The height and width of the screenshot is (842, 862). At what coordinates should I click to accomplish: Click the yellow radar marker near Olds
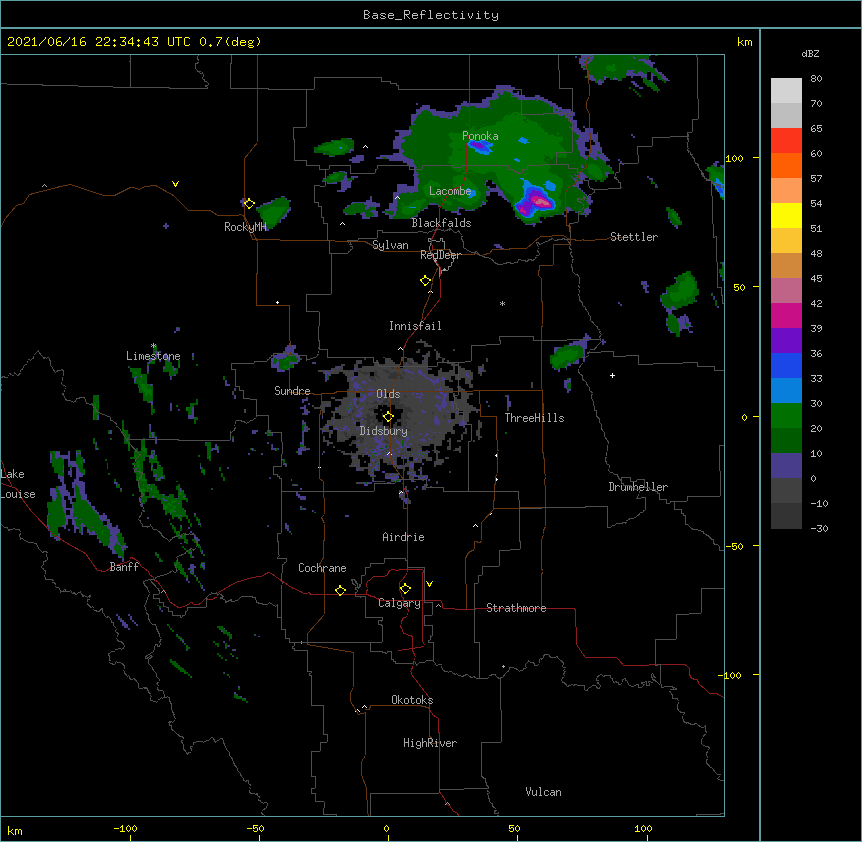pyautogui.click(x=388, y=416)
